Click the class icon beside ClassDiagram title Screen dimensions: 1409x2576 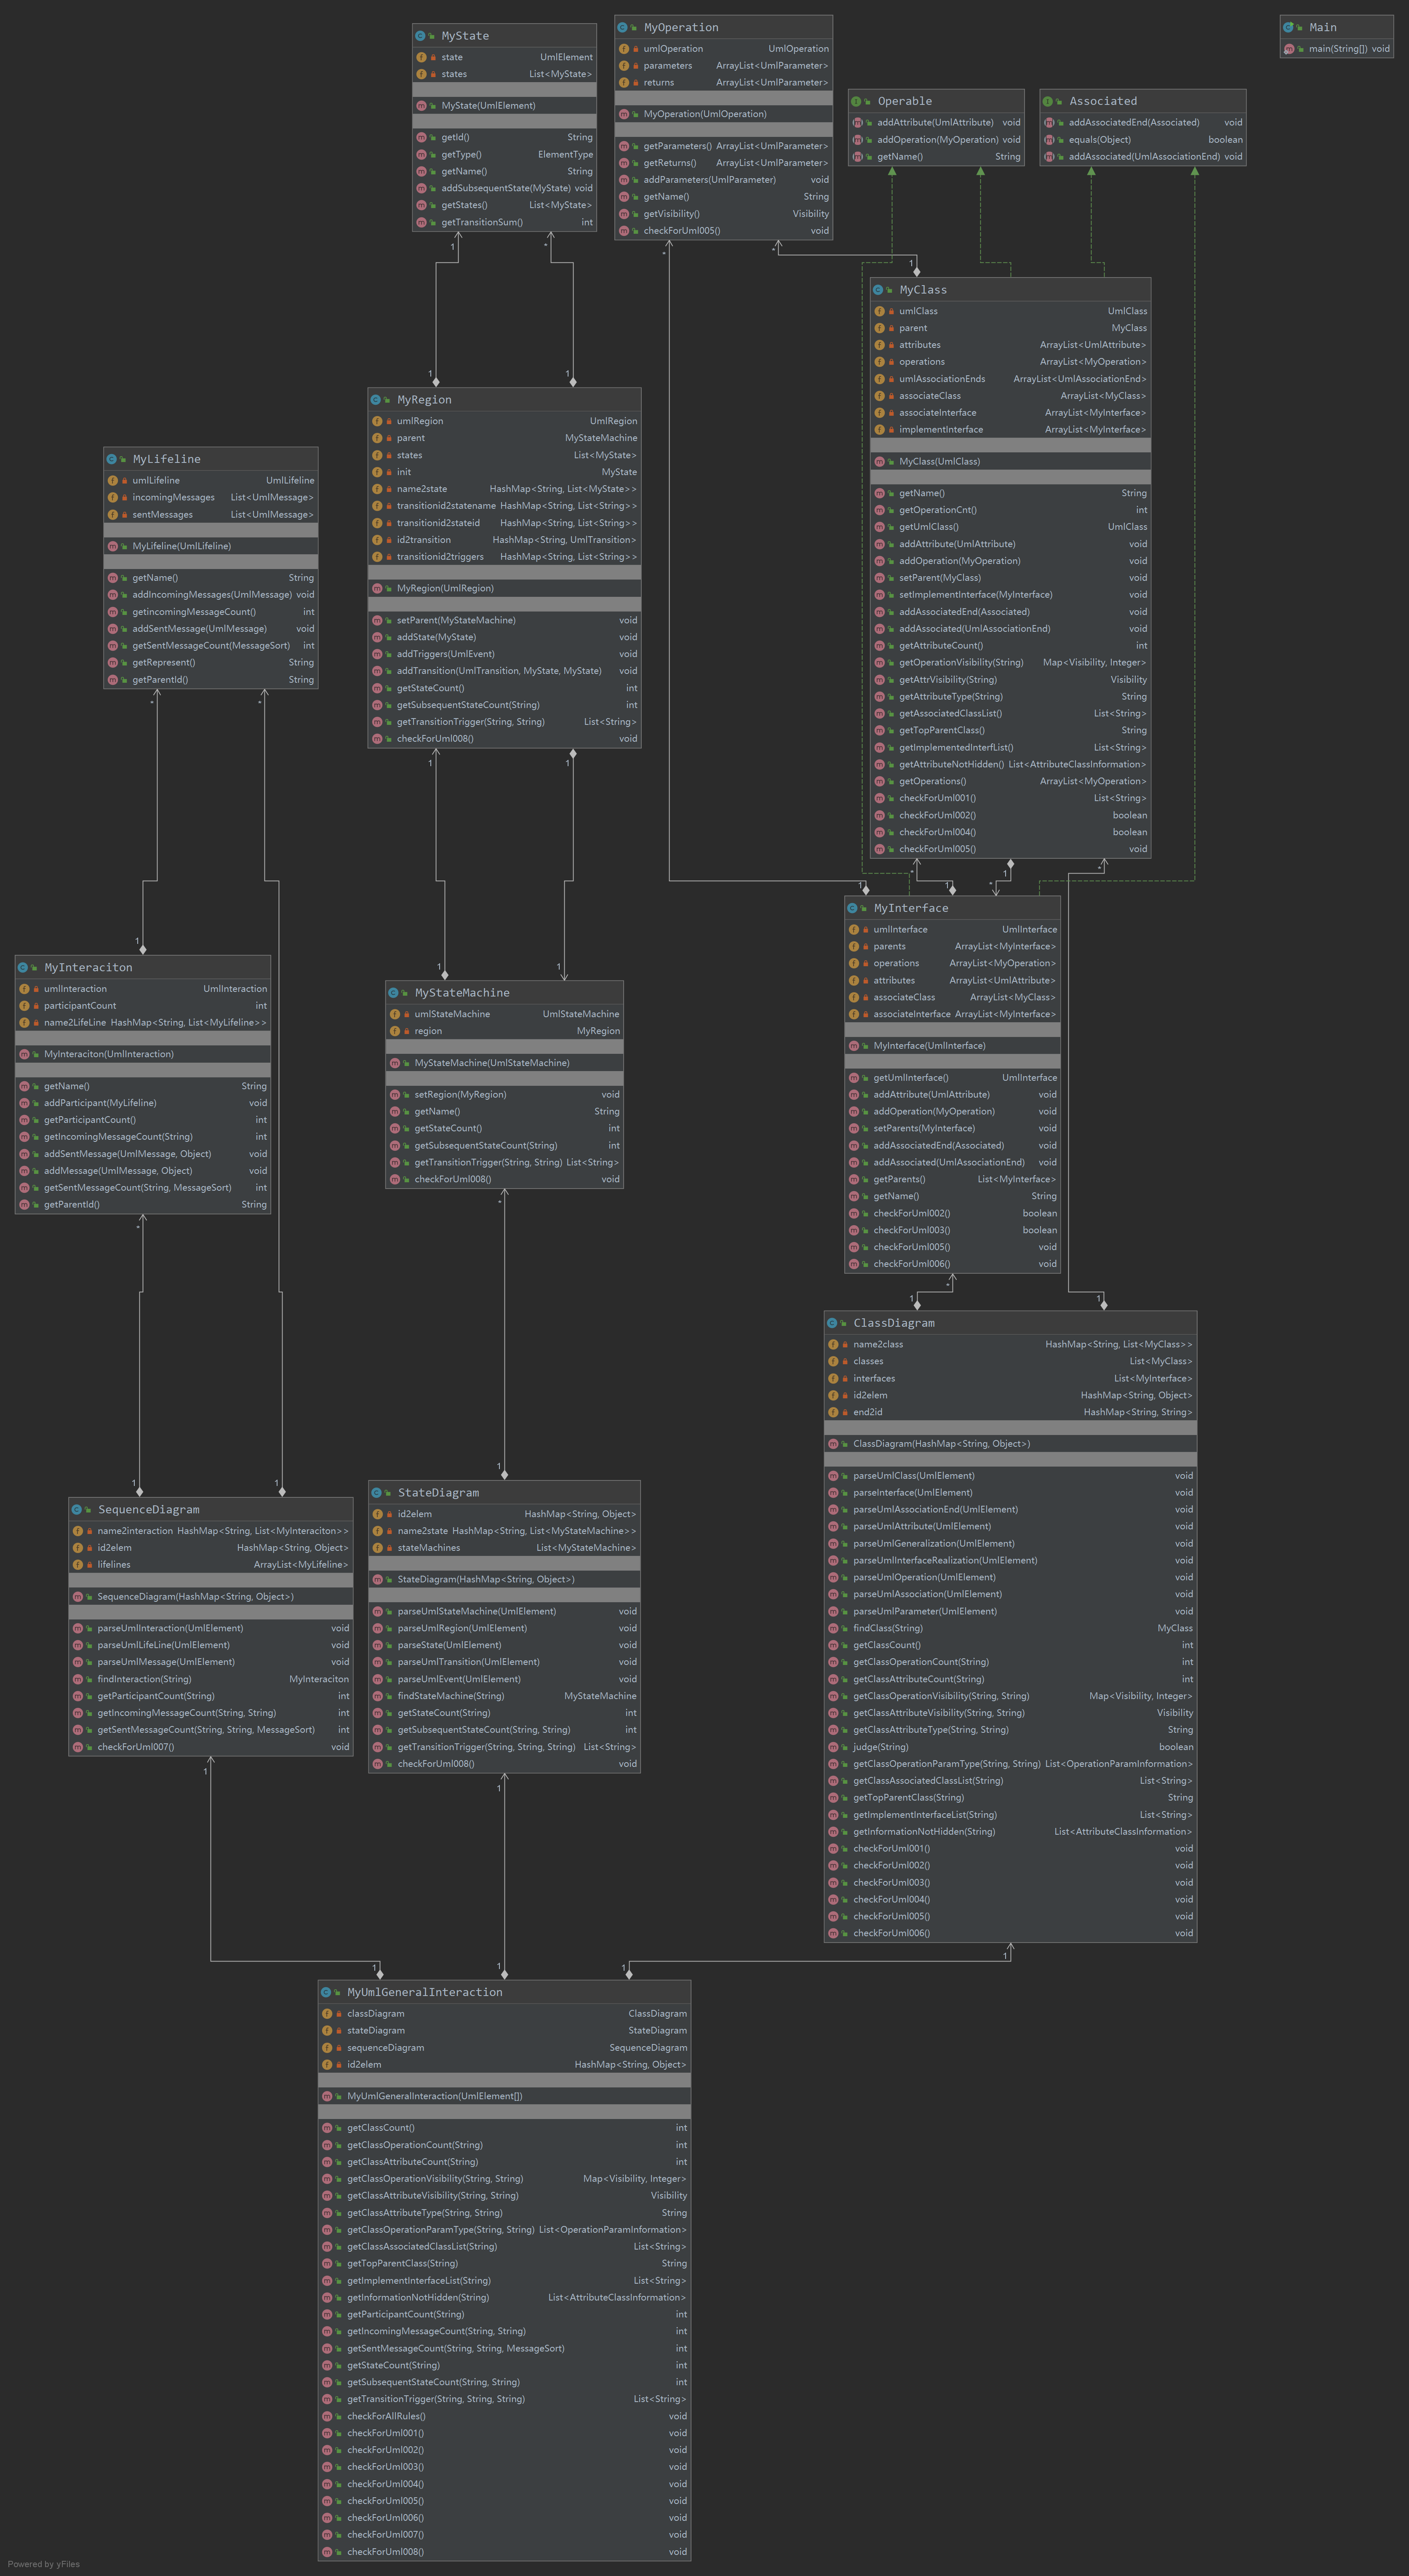pos(832,1323)
